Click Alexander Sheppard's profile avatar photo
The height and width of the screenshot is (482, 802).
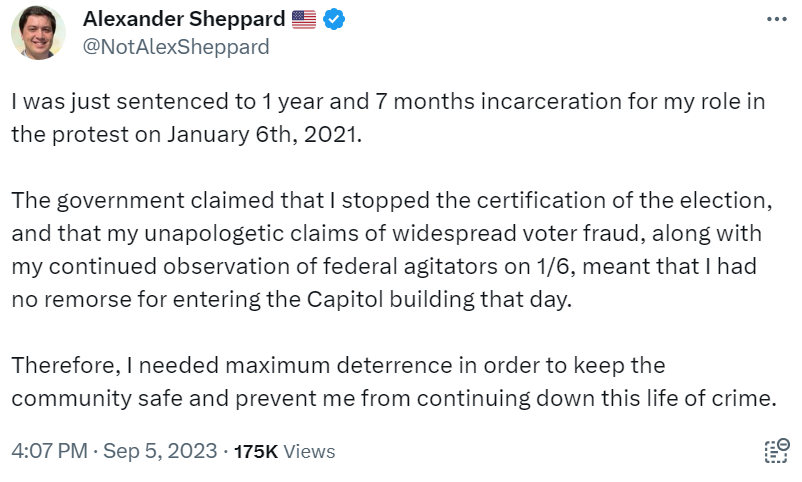tap(38, 32)
